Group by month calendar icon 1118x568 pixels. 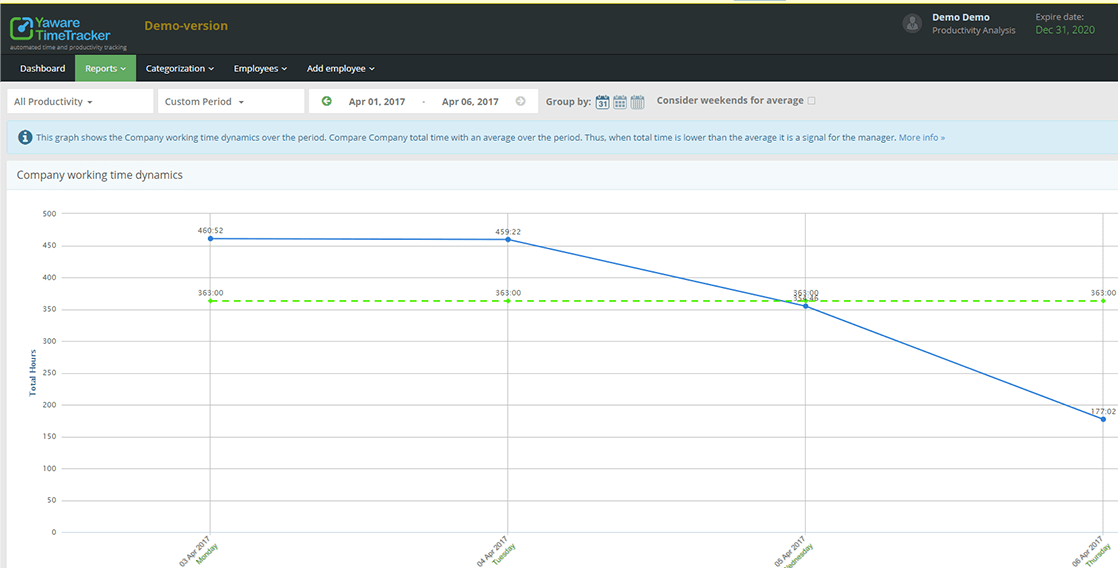pos(637,101)
